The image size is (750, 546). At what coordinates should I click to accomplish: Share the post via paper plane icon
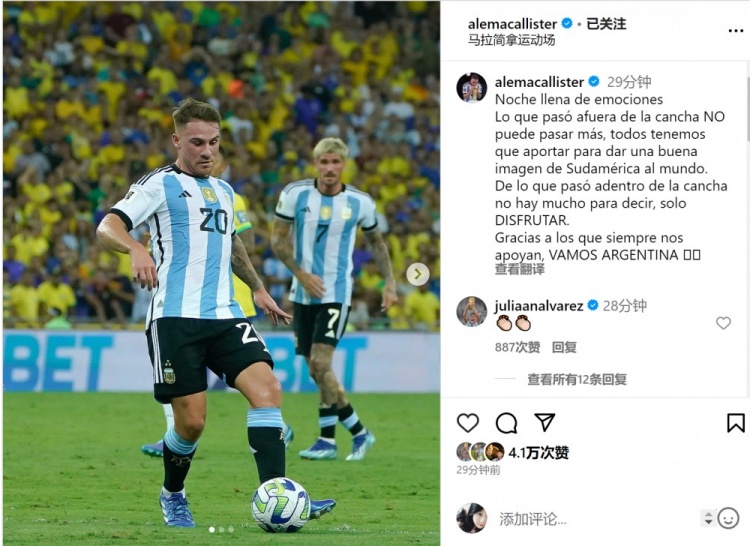(545, 423)
